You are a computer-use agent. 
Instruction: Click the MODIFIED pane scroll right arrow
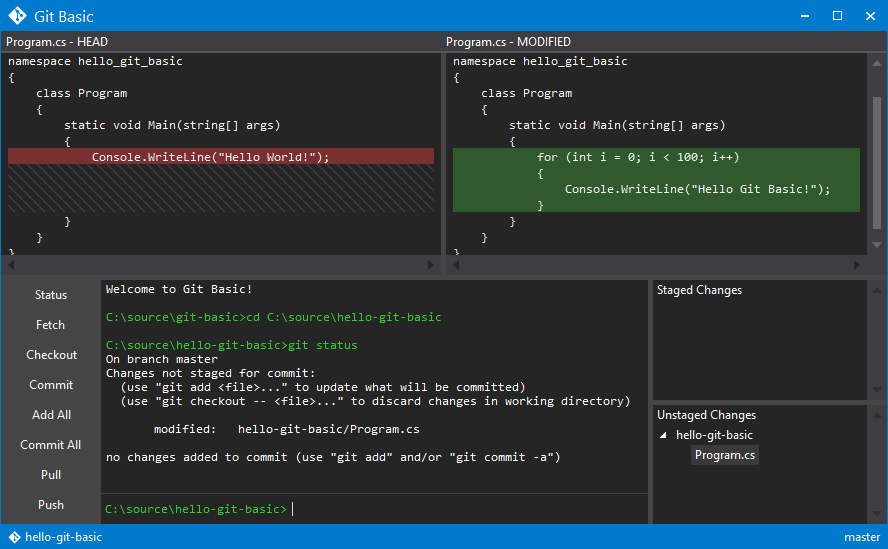point(856,265)
